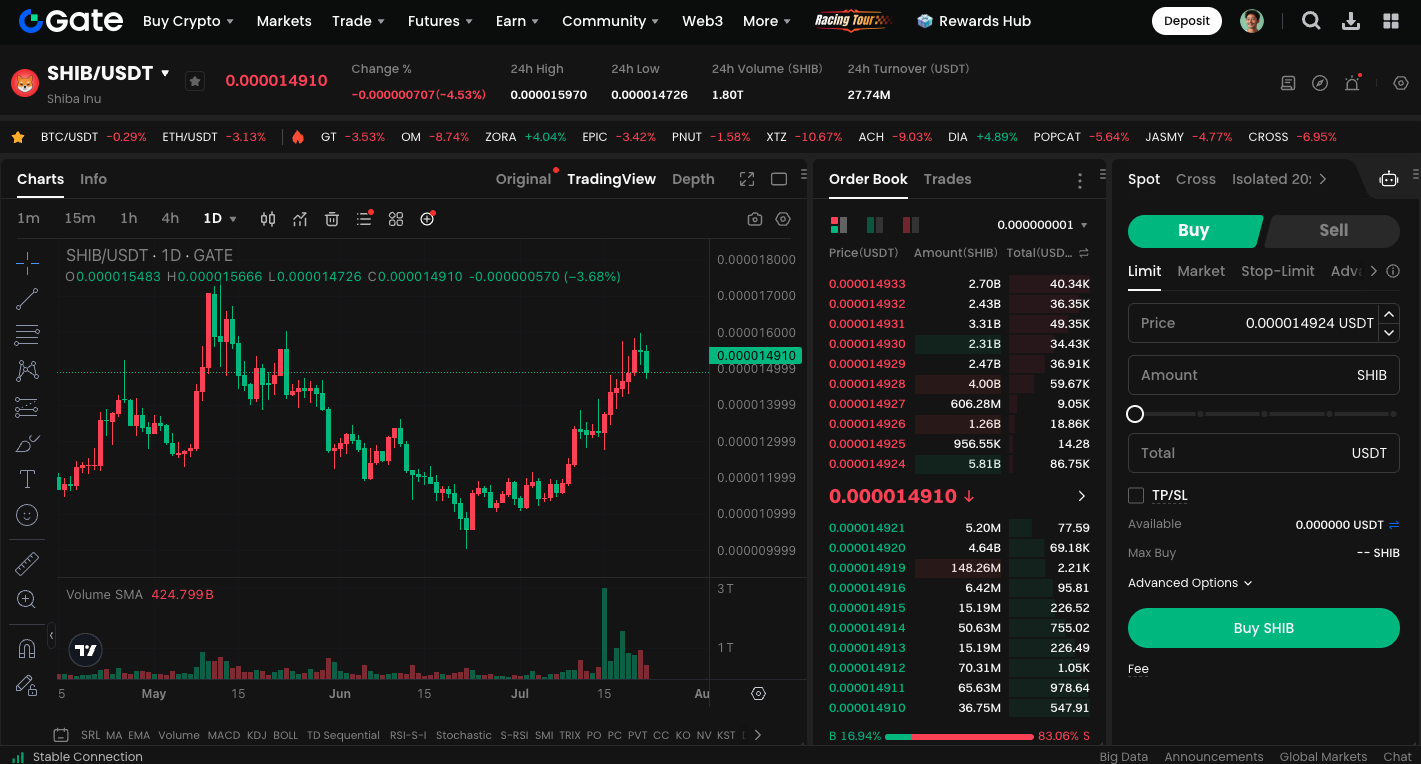Open the trading guide book icon
This screenshot has width=1421, height=764.
(x=1288, y=83)
